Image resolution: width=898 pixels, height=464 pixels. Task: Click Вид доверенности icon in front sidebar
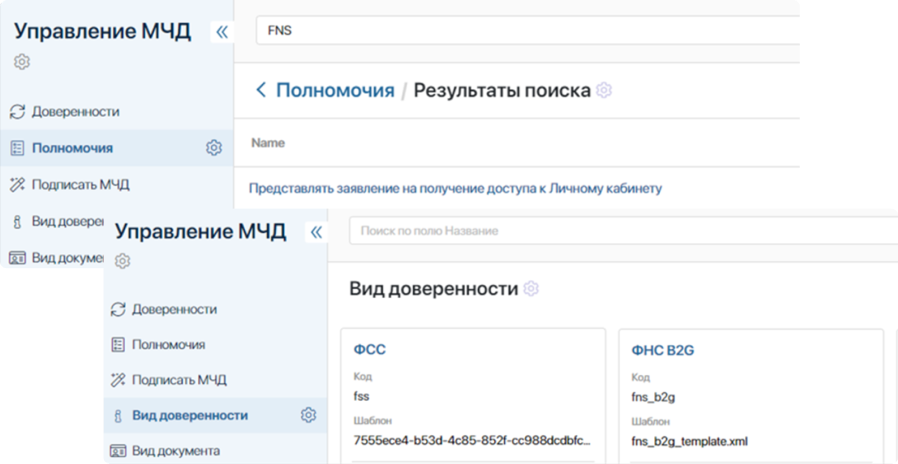[118, 416]
